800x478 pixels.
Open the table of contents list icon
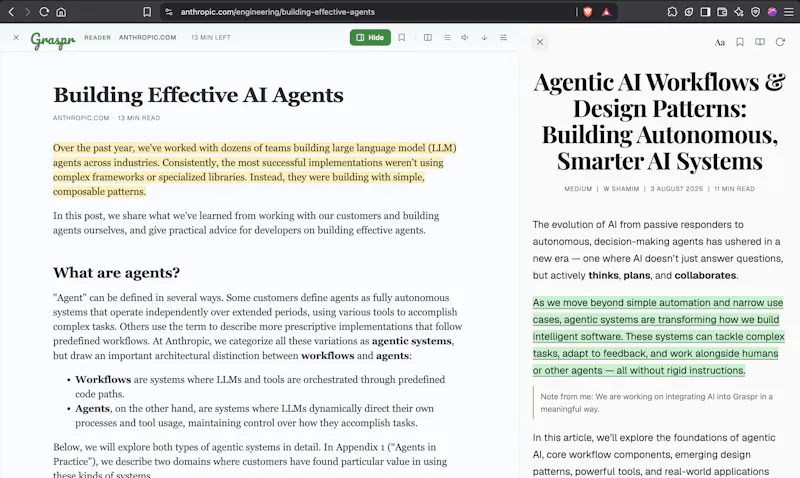tap(447, 37)
